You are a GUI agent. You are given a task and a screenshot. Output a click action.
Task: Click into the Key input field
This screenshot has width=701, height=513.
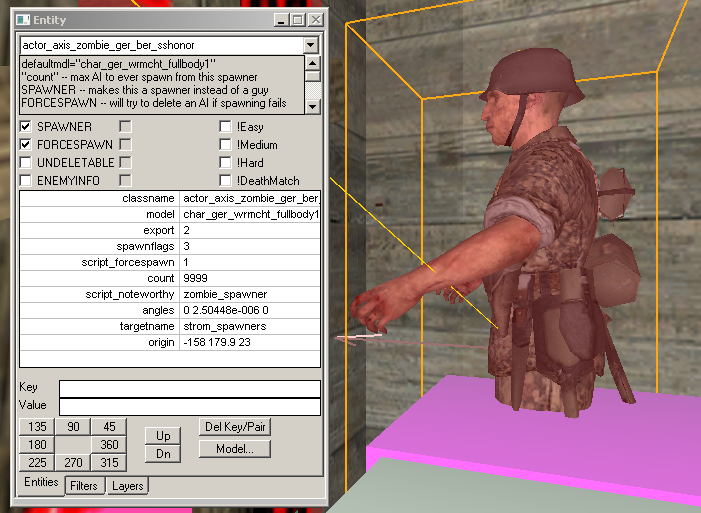click(190, 389)
